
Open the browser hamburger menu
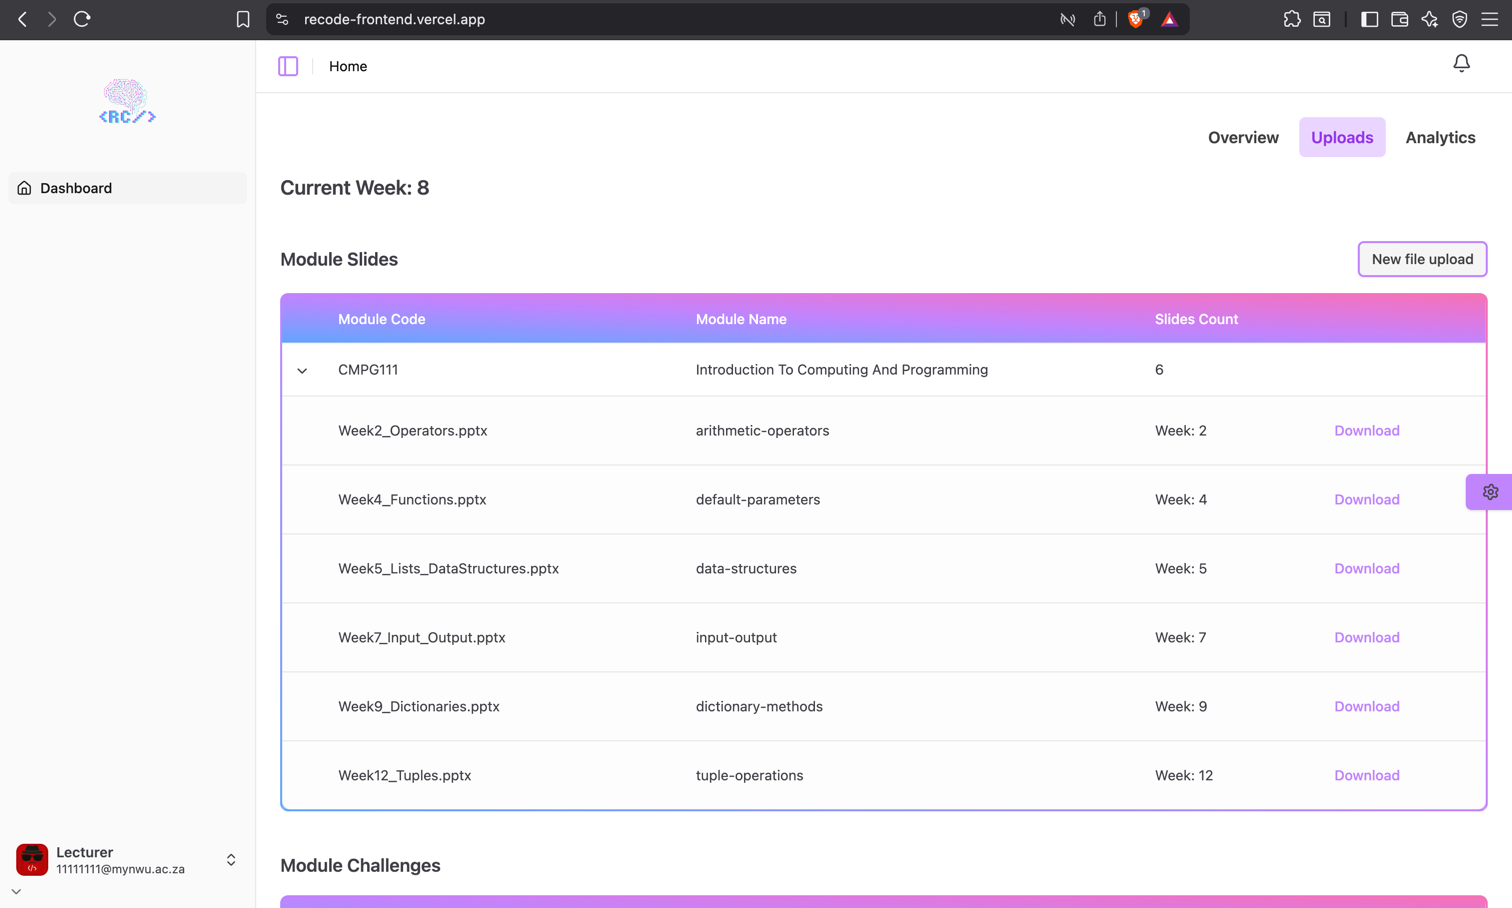click(x=1490, y=19)
